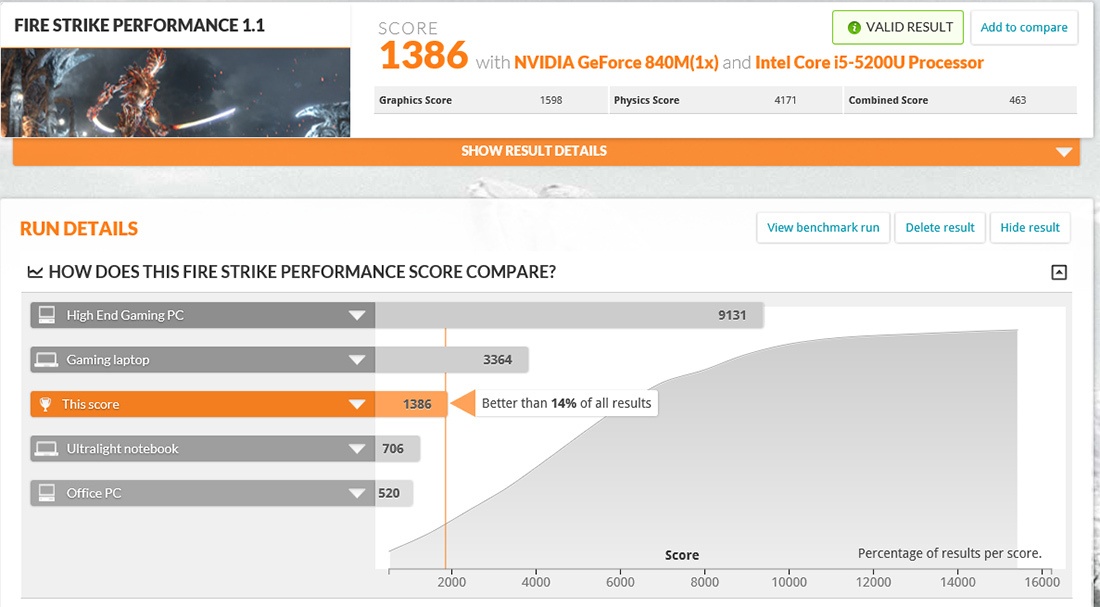Click the Valid Result badge
Viewport: 1100px width, 607px height.
898,27
